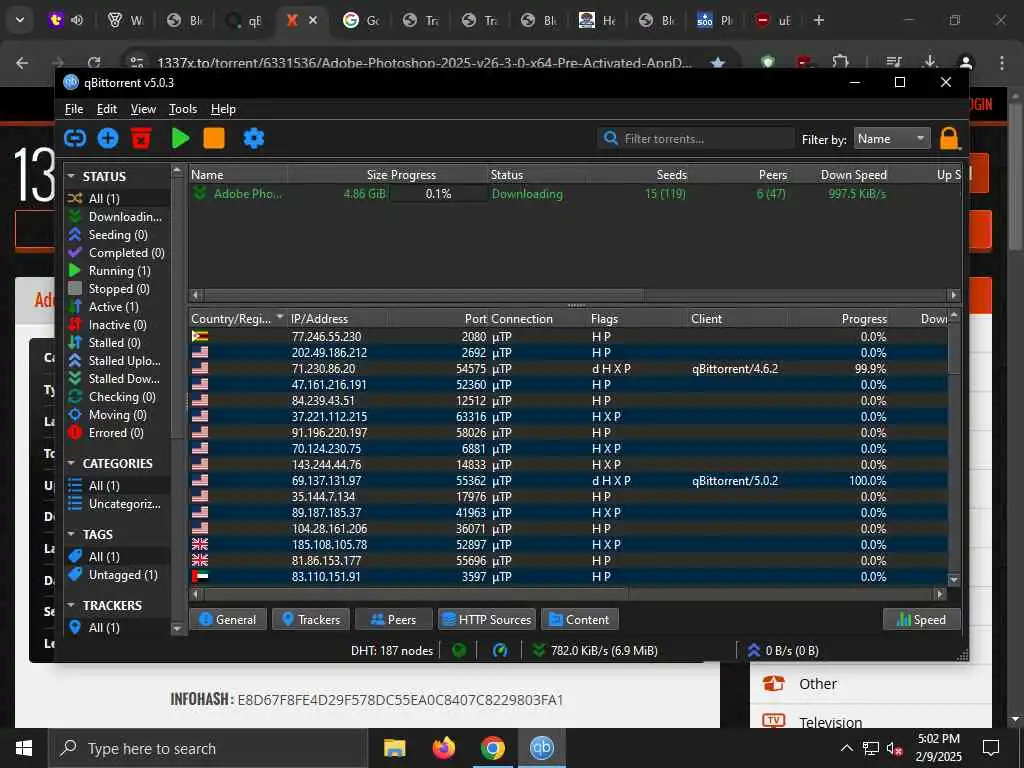Viewport: 1024px width, 768px height.
Task: Select the Completed (0) status filter
Action: tap(116, 253)
